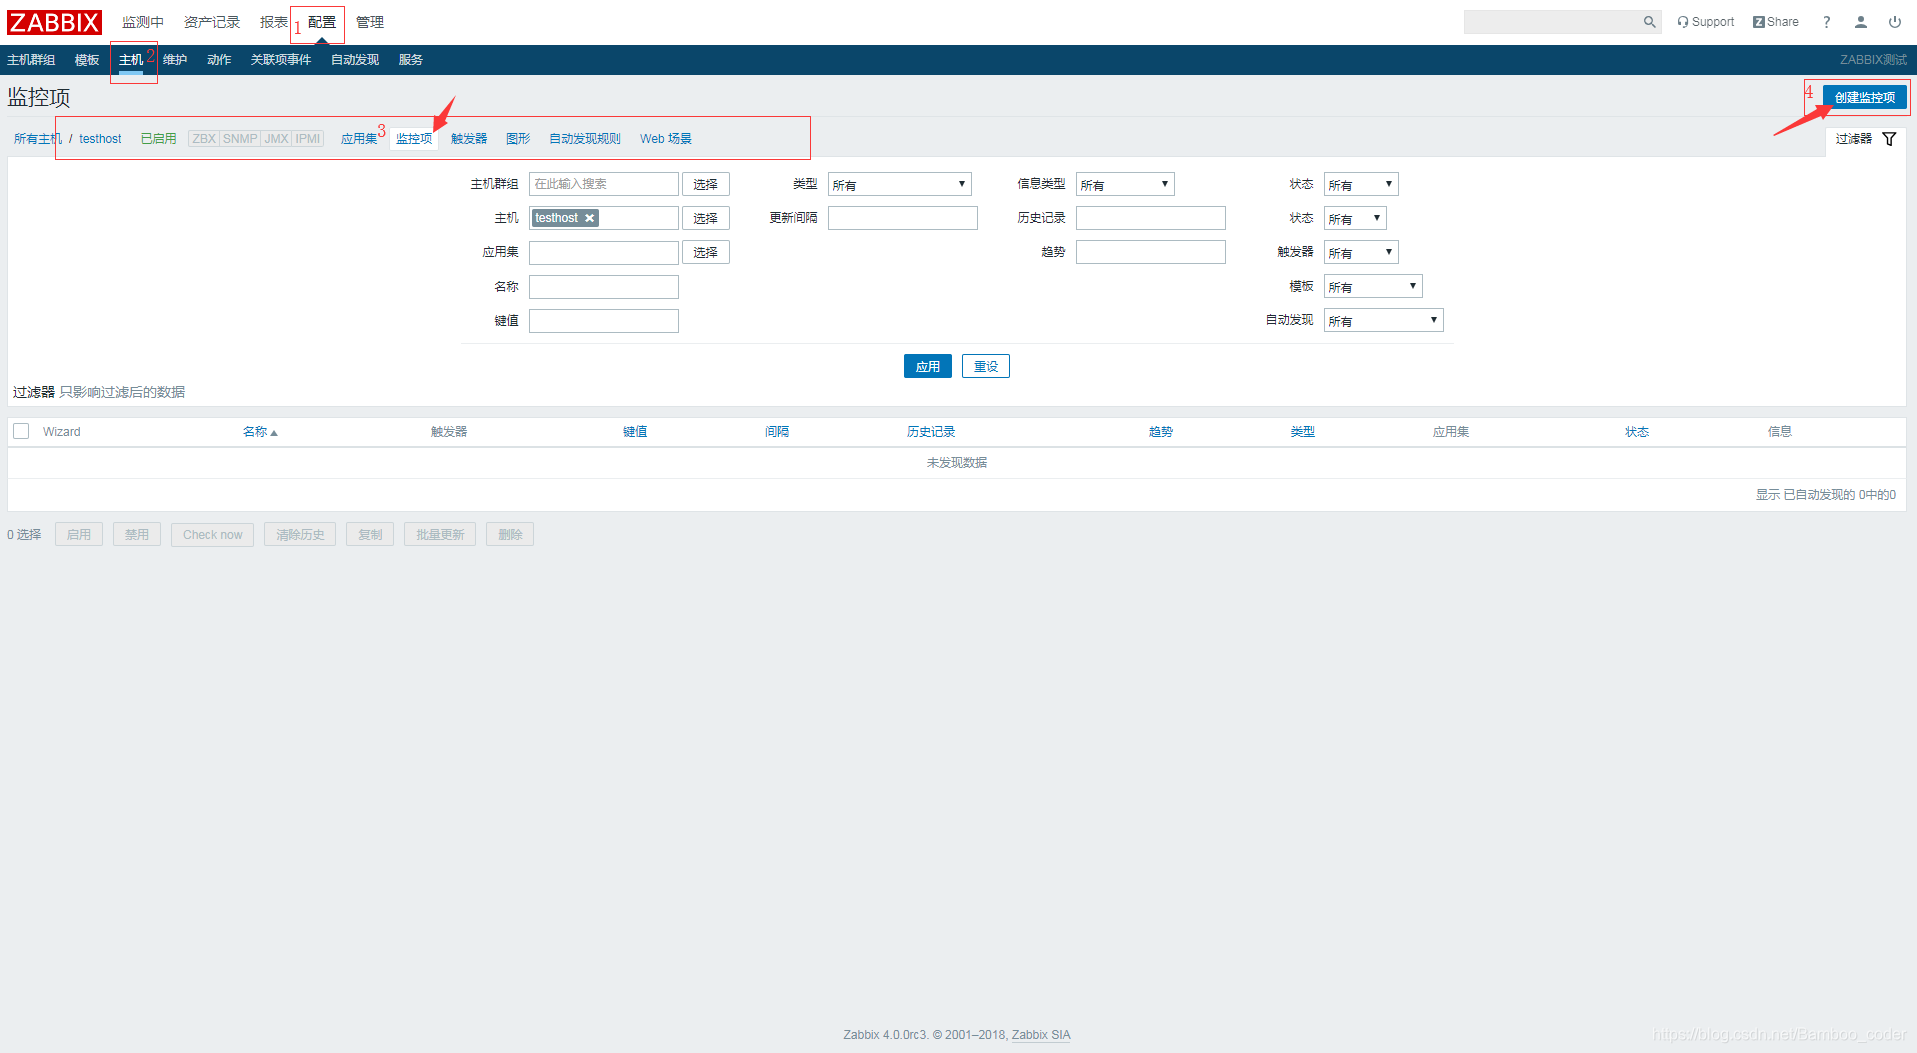Switch to the Web 场景 tab

[x=666, y=139]
